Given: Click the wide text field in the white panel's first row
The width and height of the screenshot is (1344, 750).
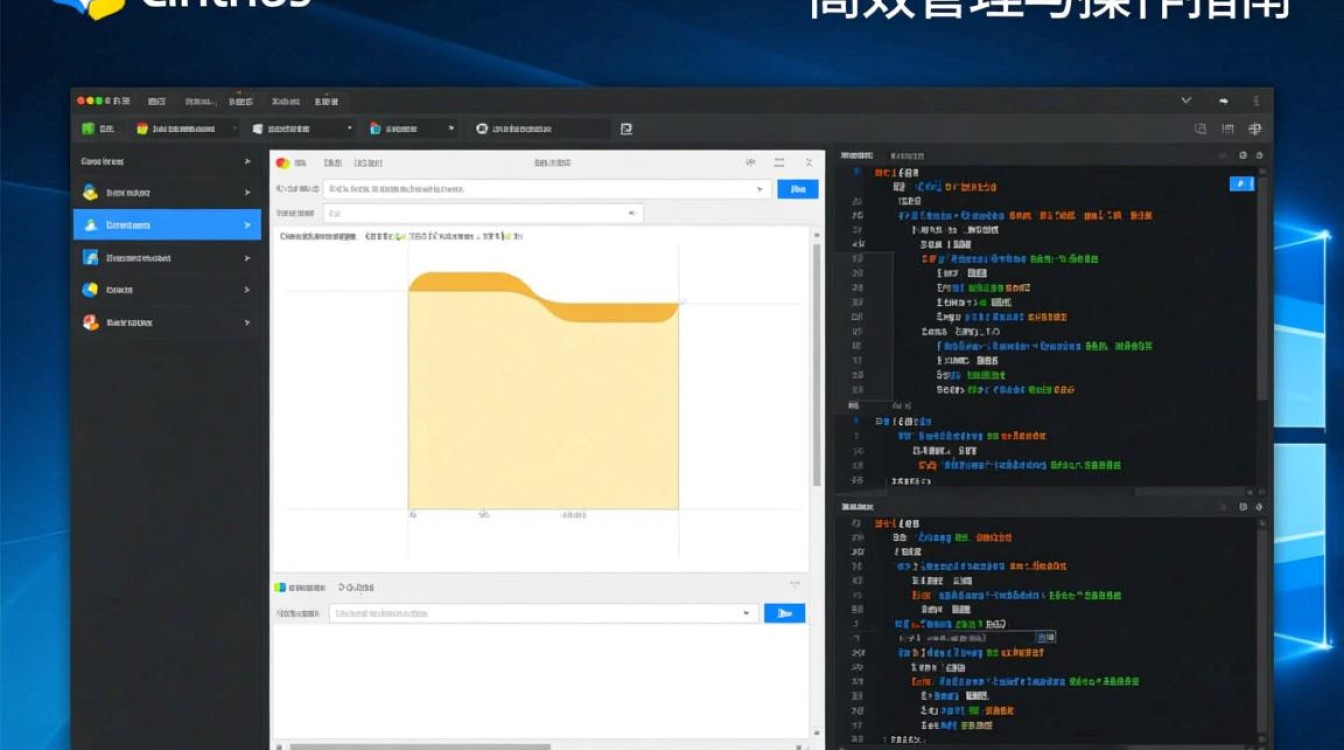Looking at the screenshot, I should pyautogui.click(x=547, y=189).
